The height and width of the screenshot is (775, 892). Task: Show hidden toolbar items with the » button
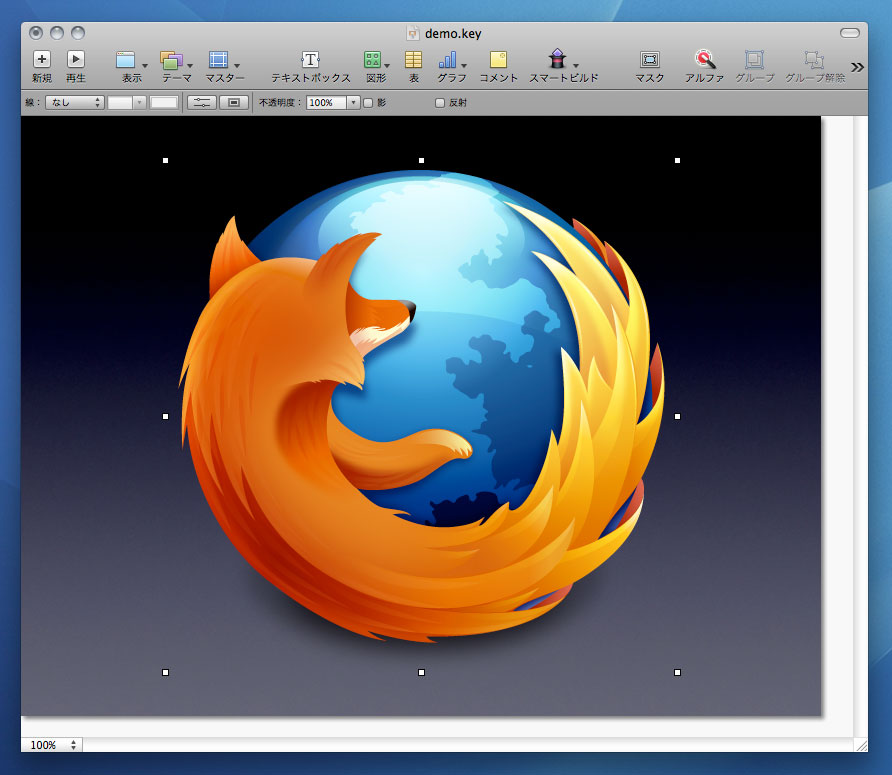coord(857,67)
